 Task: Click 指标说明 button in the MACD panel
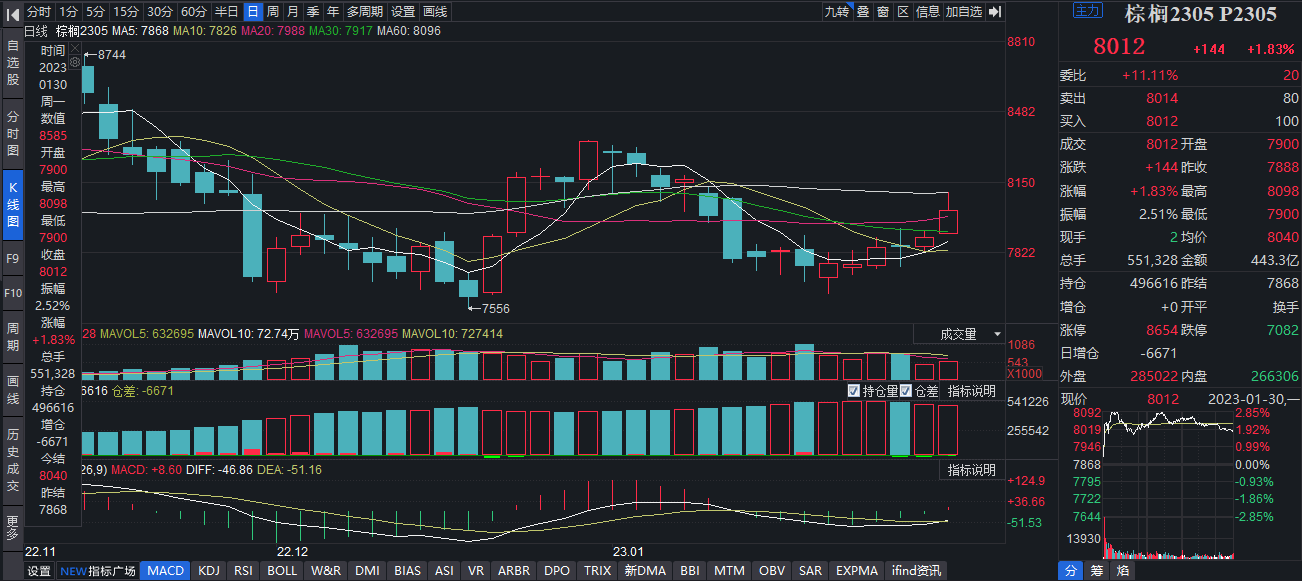971,470
